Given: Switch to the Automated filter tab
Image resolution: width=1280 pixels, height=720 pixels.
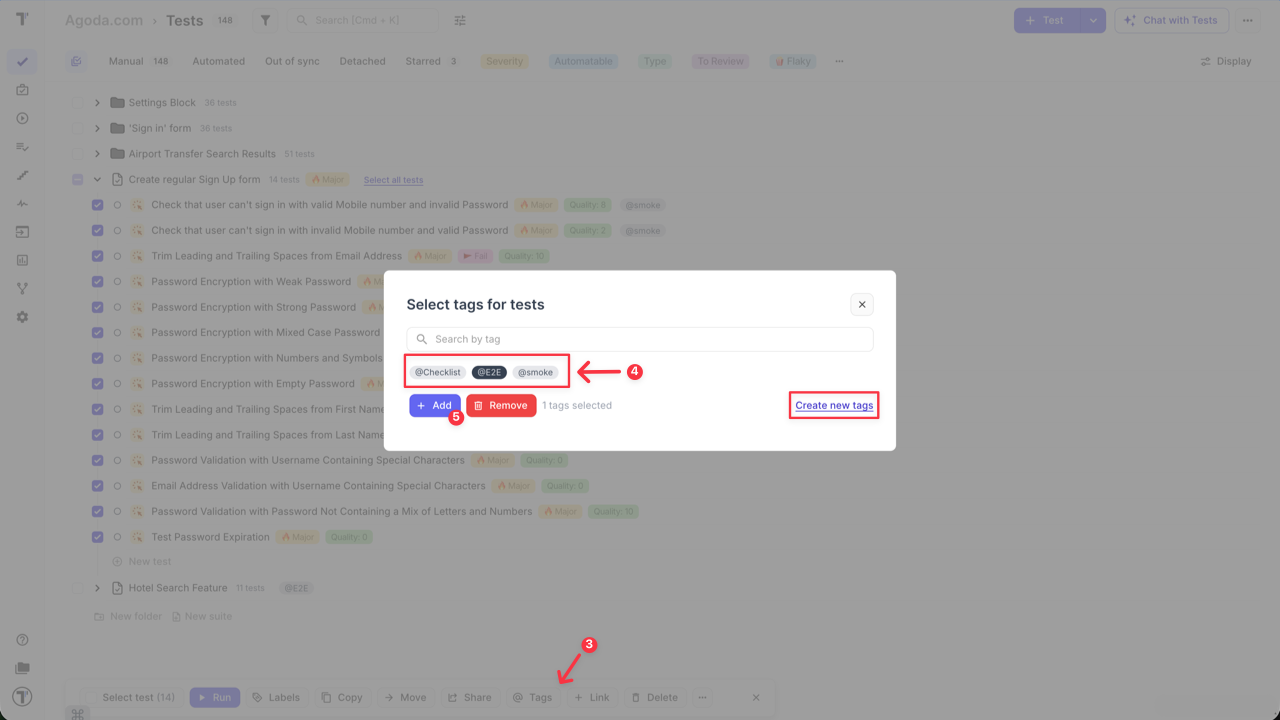Looking at the screenshot, I should [x=218, y=61].
